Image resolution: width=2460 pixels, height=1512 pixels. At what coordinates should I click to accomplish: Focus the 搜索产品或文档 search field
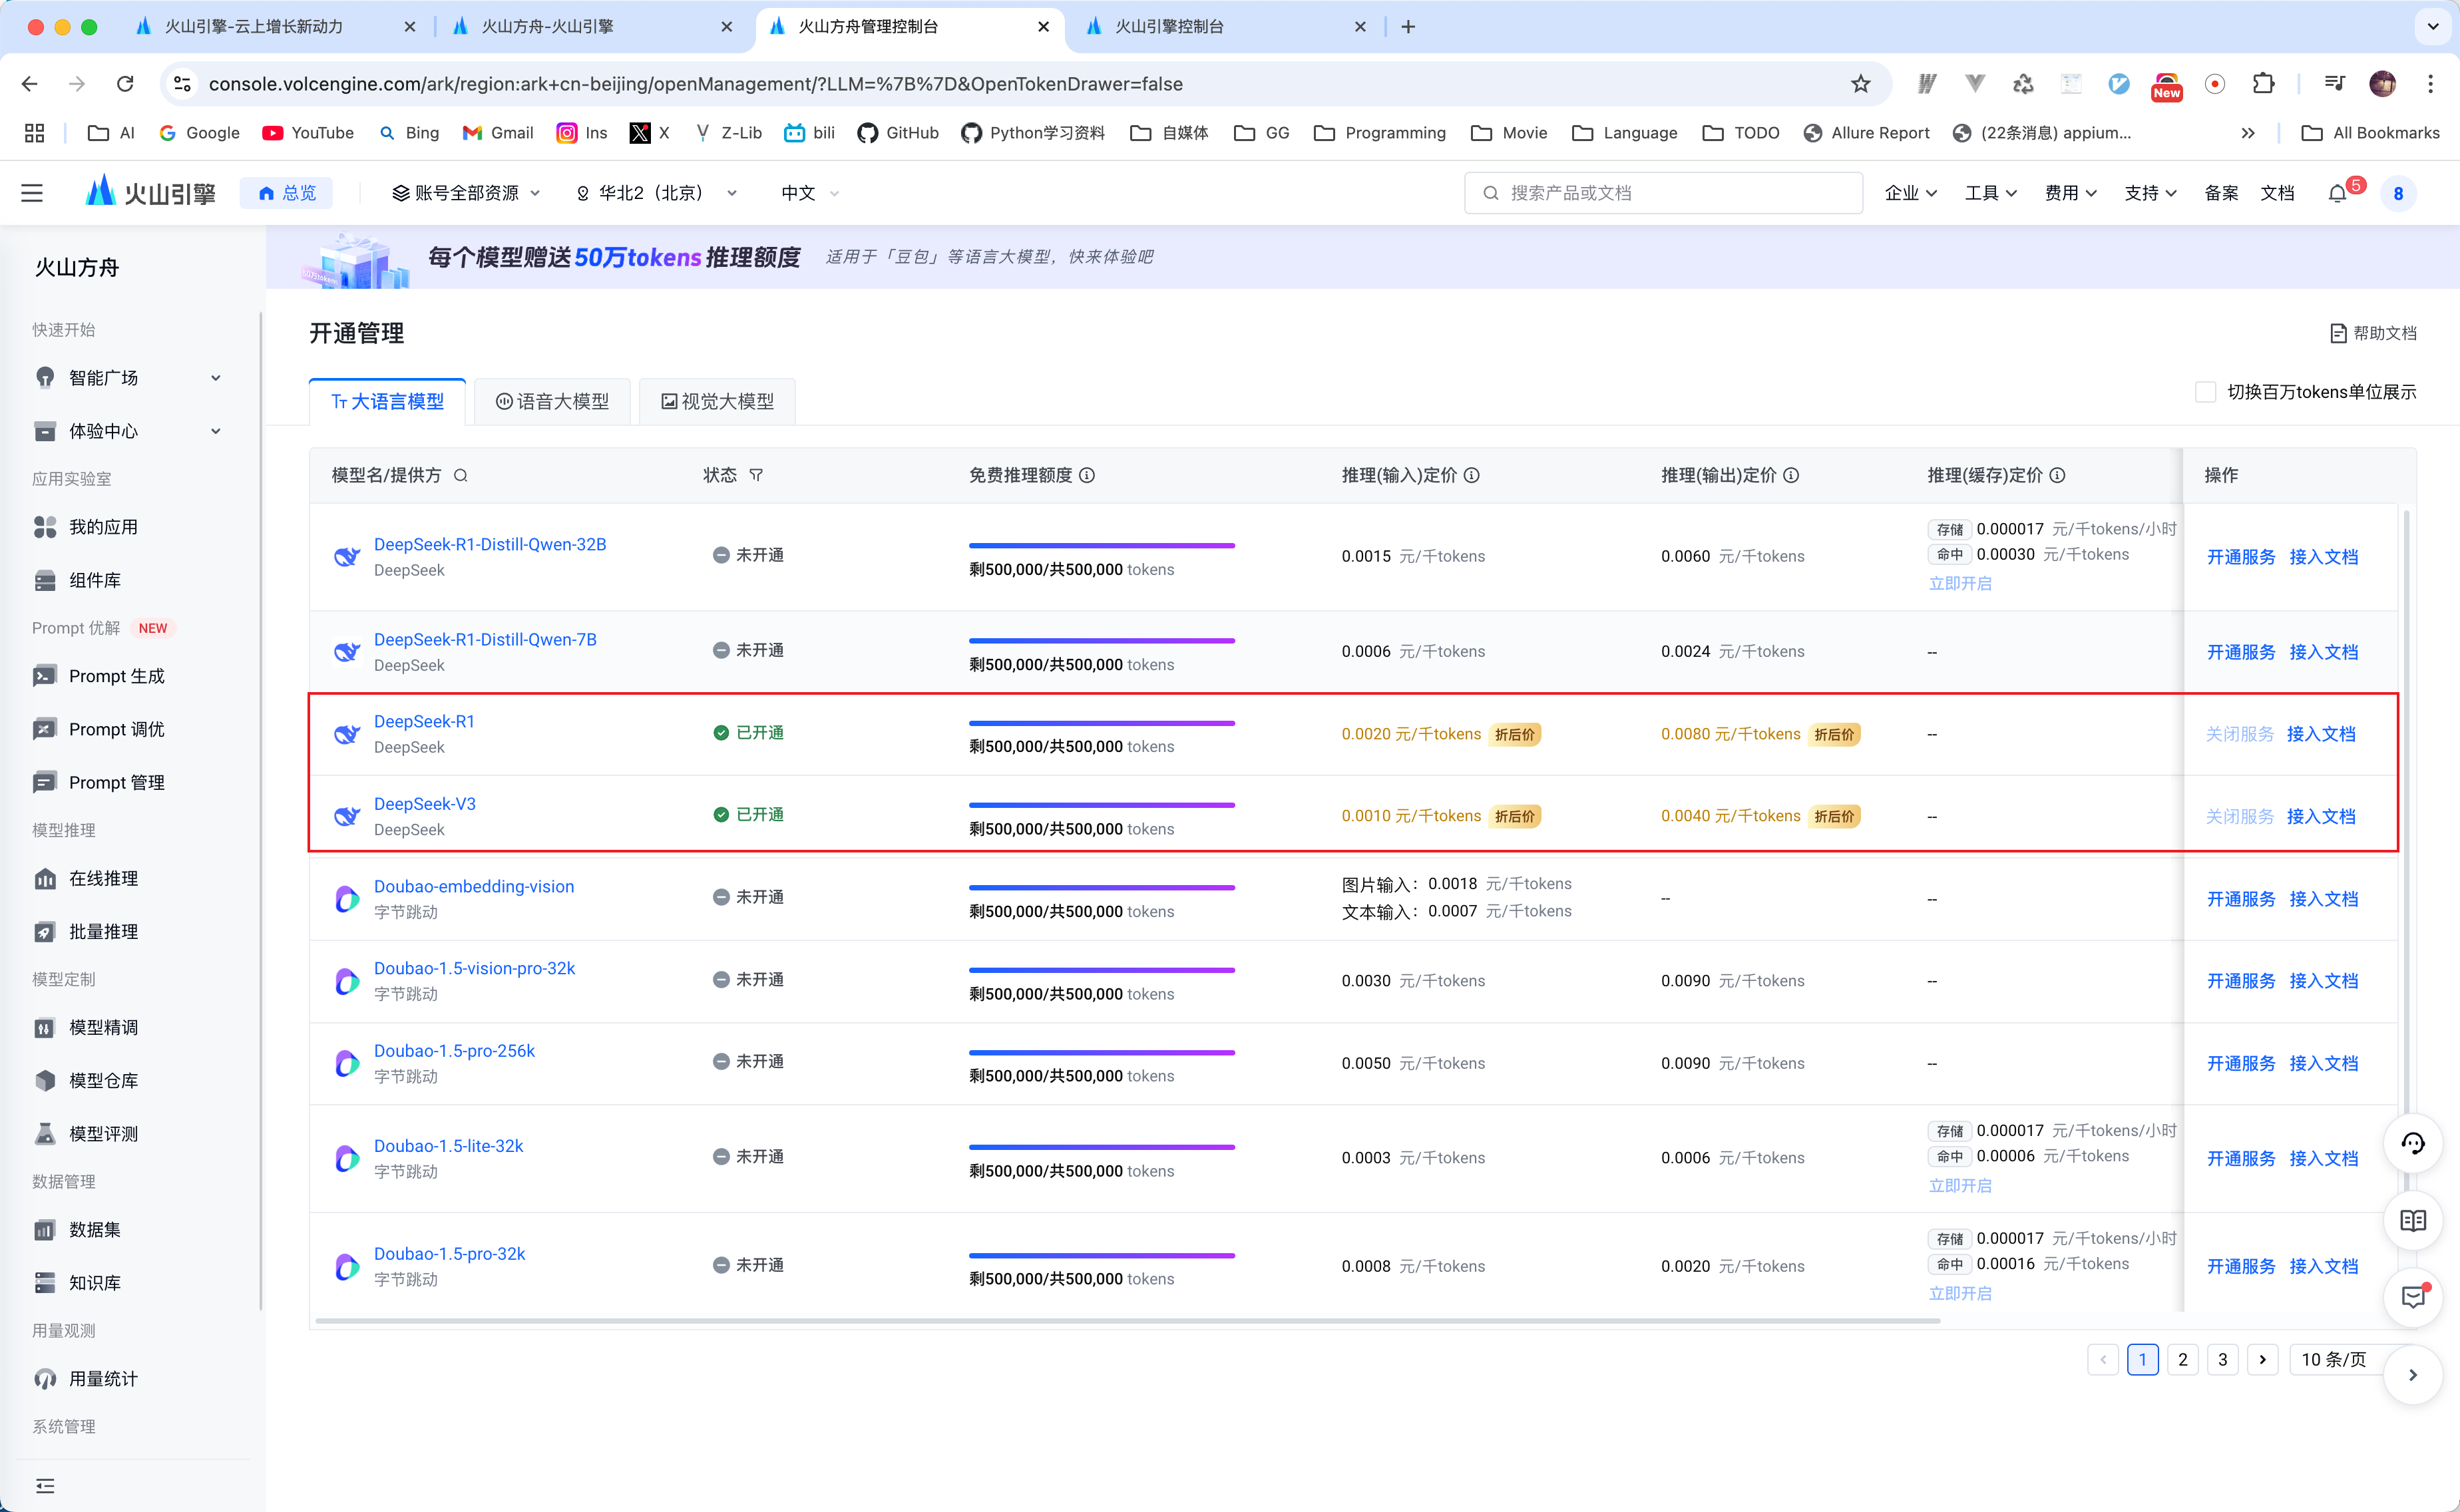point(1664,193)
